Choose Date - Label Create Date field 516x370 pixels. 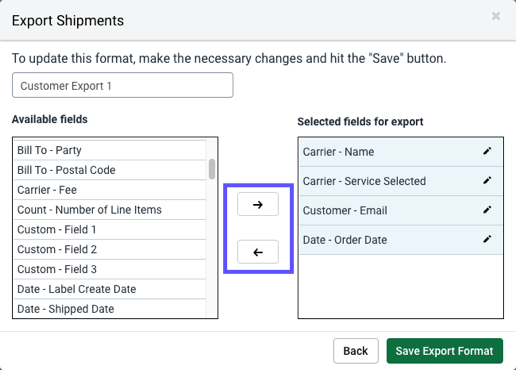pyautogui.click(x=110, y=289)
